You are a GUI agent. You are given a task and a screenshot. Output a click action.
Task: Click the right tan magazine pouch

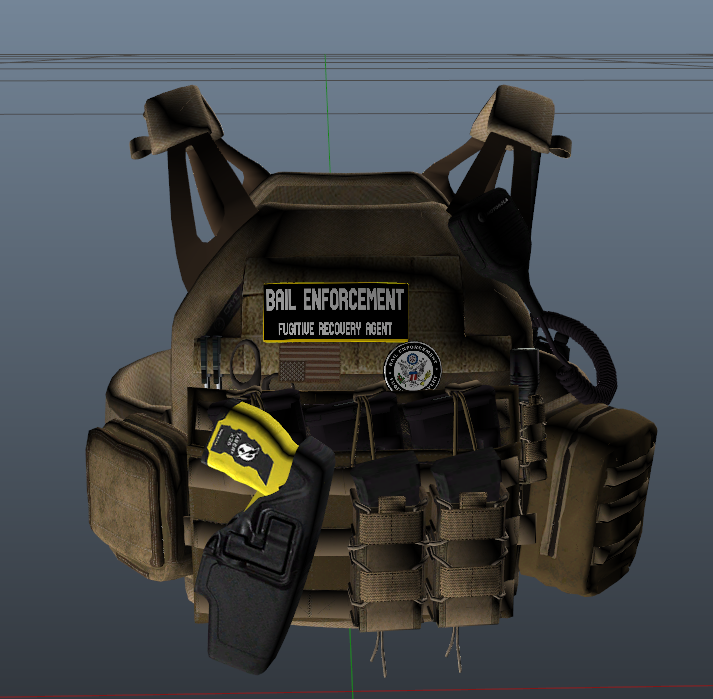(x=463, y=555)
